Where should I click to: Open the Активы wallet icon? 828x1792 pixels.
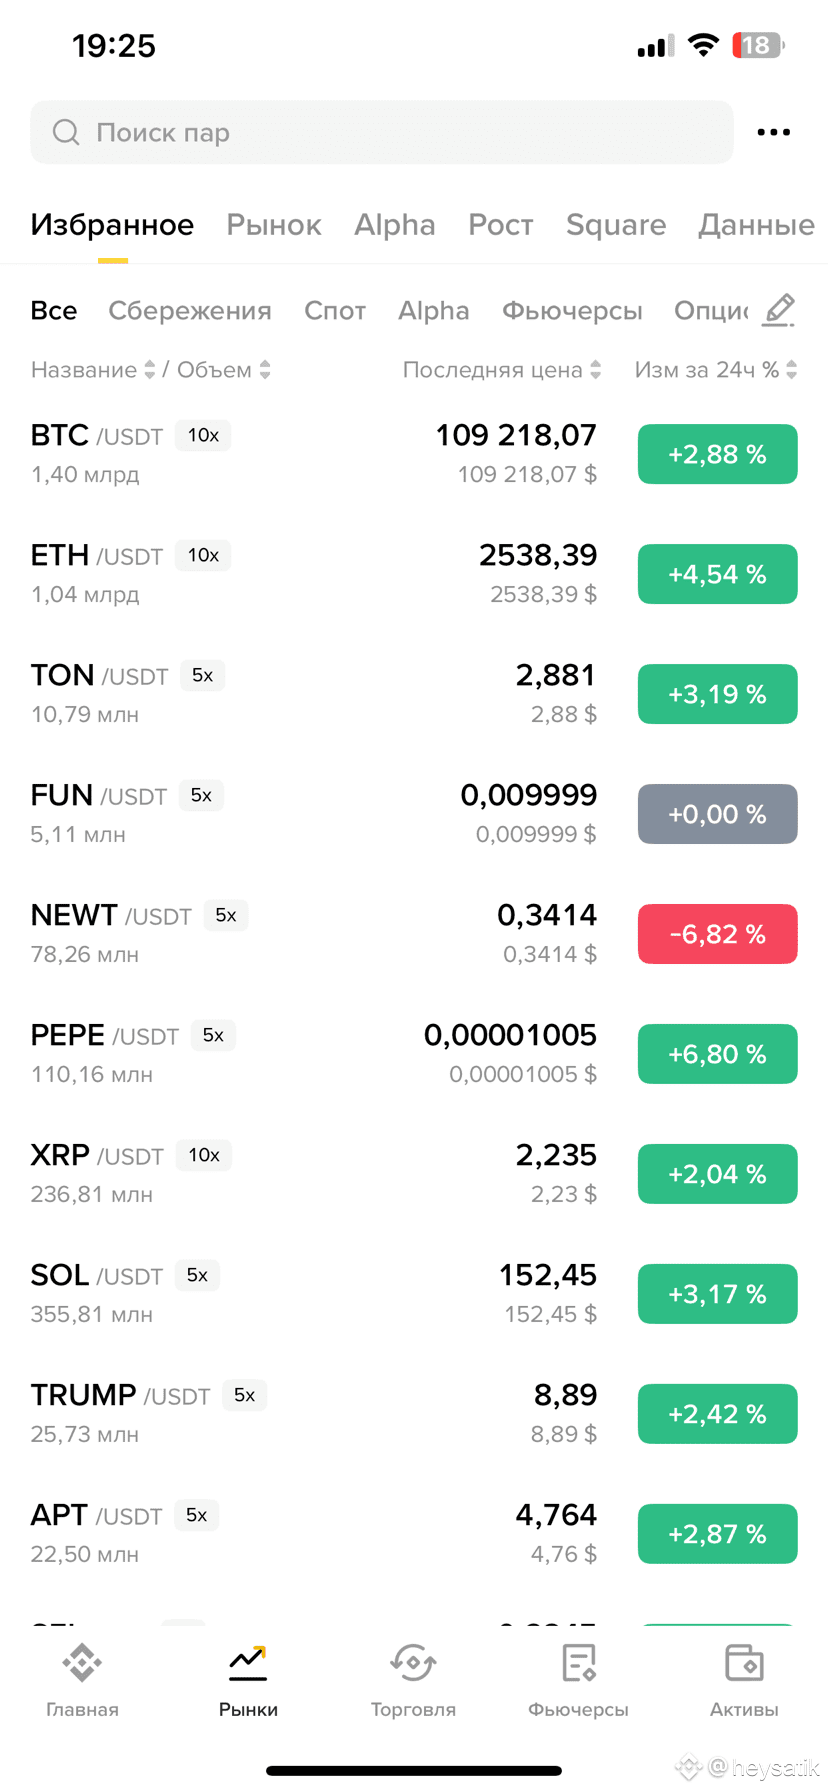click(744, 1663)
